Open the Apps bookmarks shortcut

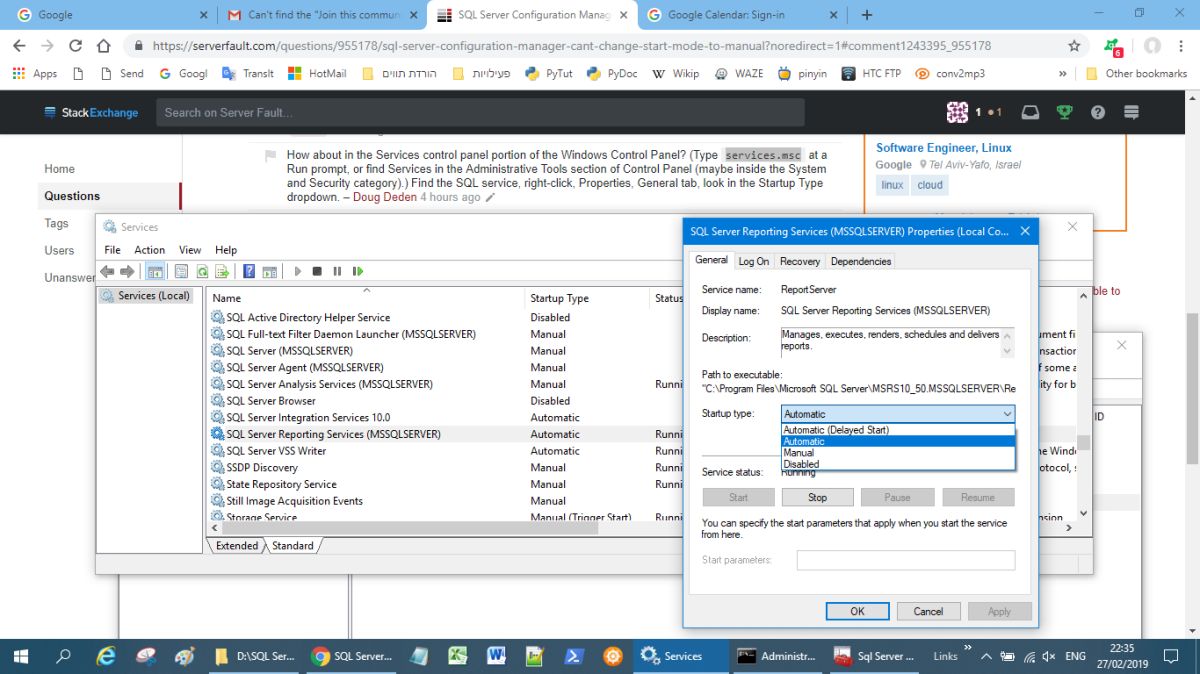(x=34, y=73)
